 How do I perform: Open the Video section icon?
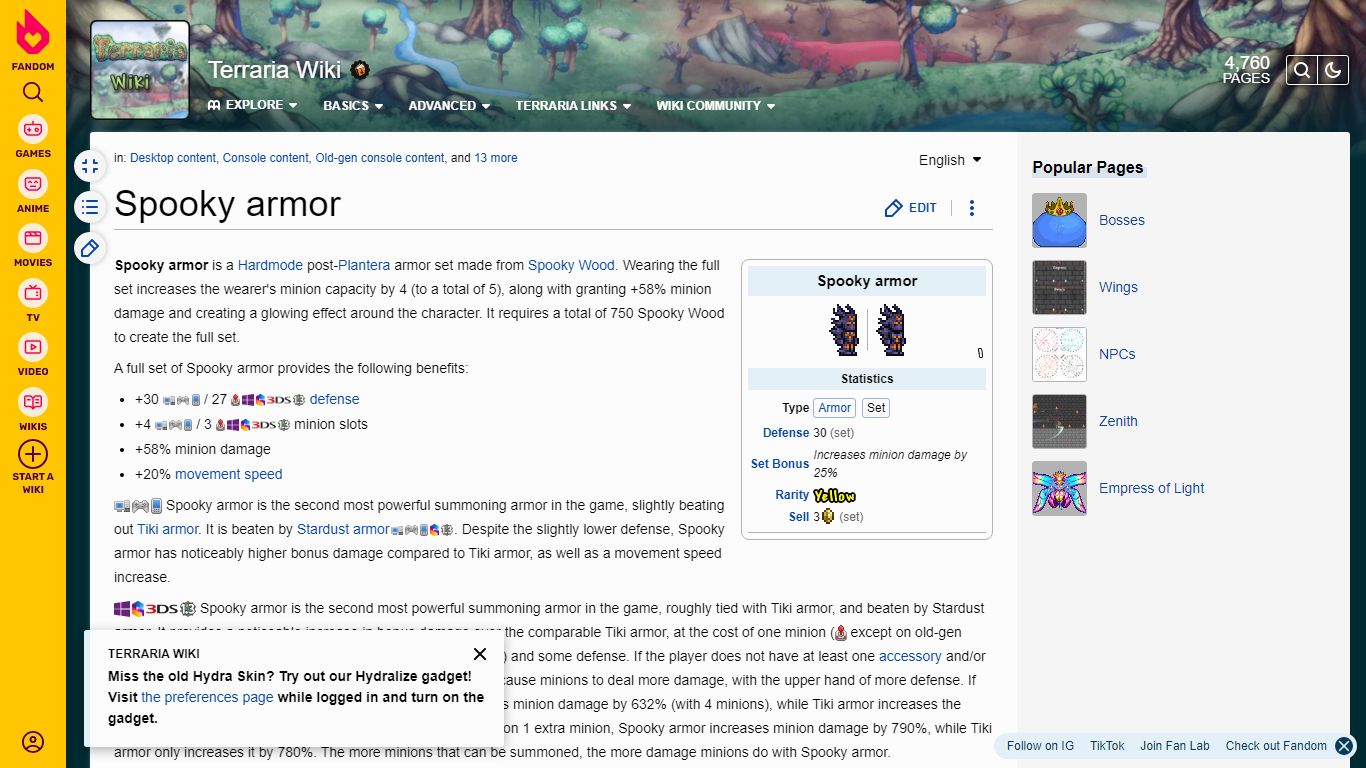pyautogui.click(x=33, y=347)
